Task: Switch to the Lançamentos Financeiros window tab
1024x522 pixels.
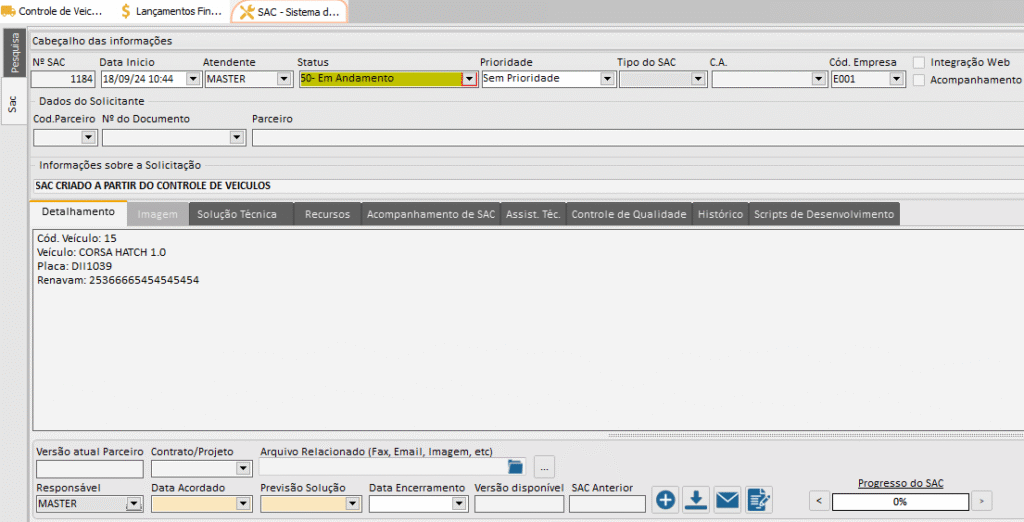Action: point(171,11)
